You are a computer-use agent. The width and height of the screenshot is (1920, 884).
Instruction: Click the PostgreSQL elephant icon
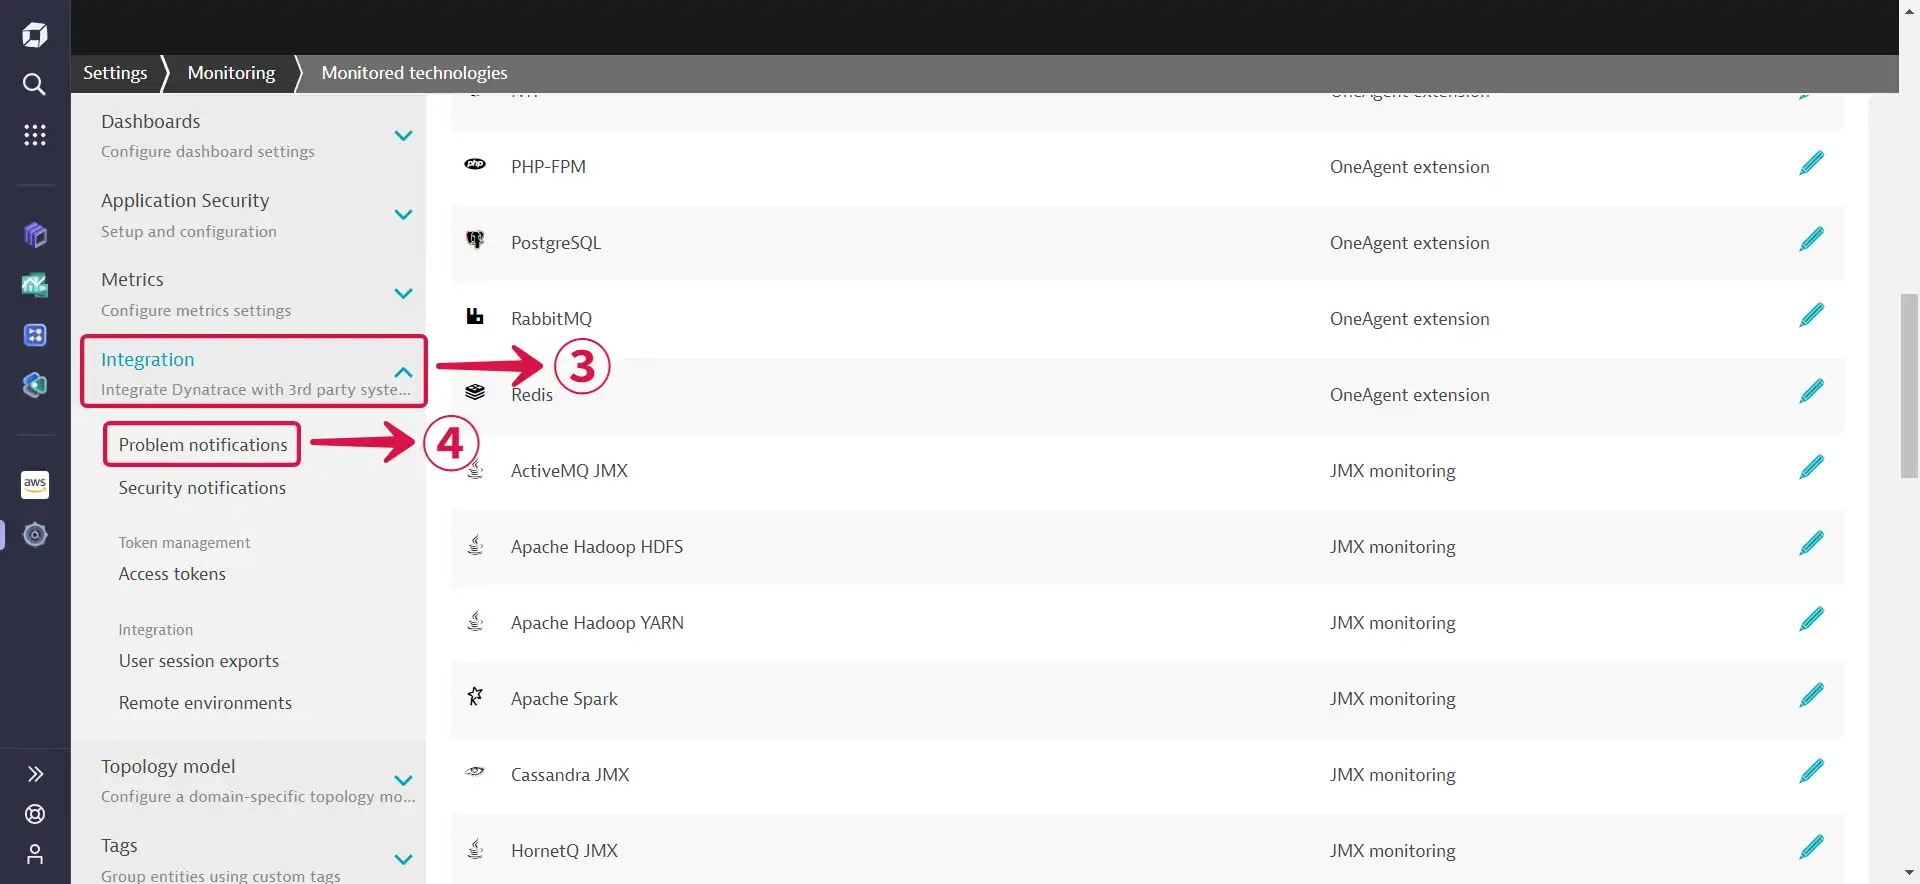[475, 240]
